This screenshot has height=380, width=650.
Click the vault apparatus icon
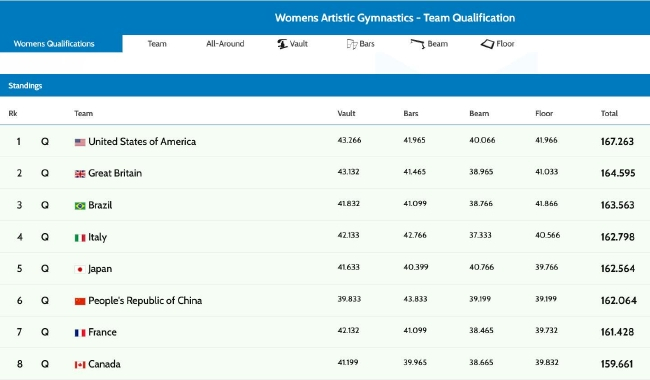tap(282, 44)
